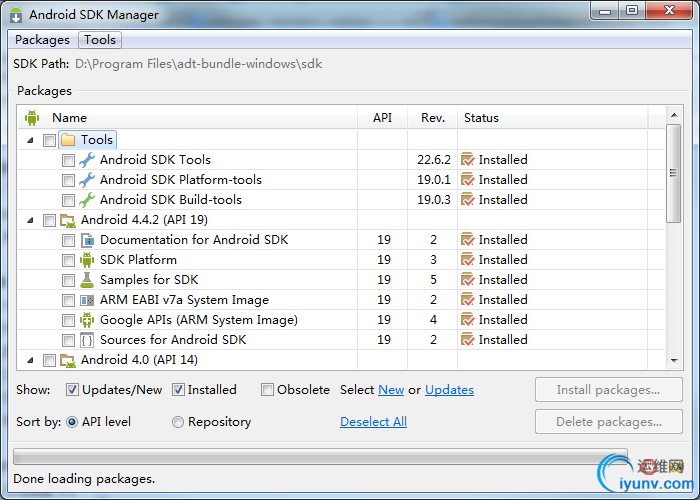
Task: Select the API level sort radio button
Action: click(72, 422)
